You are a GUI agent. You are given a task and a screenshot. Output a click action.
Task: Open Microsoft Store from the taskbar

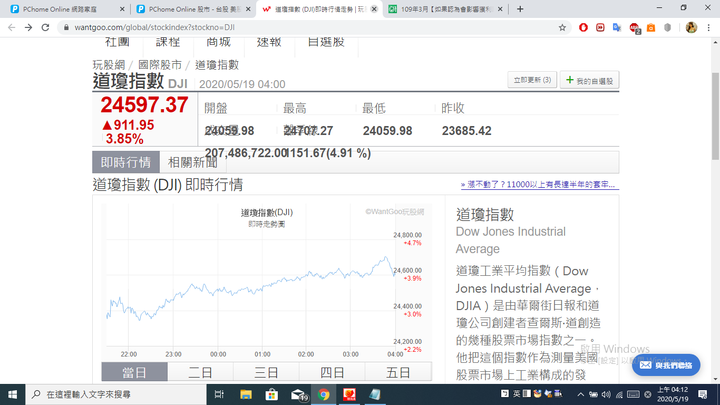click(x=271, y=394)
